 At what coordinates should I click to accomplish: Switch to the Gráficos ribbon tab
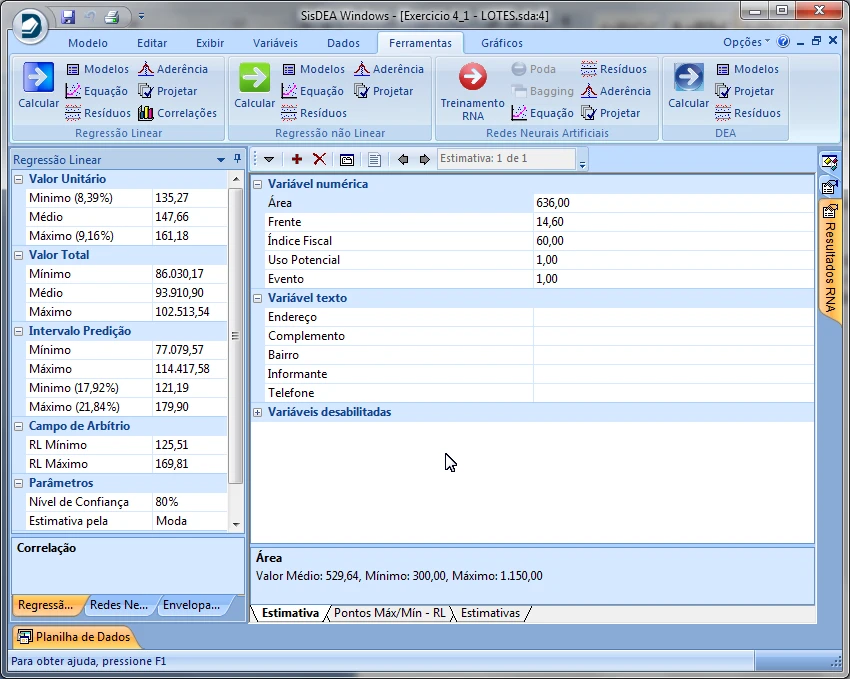502,43
